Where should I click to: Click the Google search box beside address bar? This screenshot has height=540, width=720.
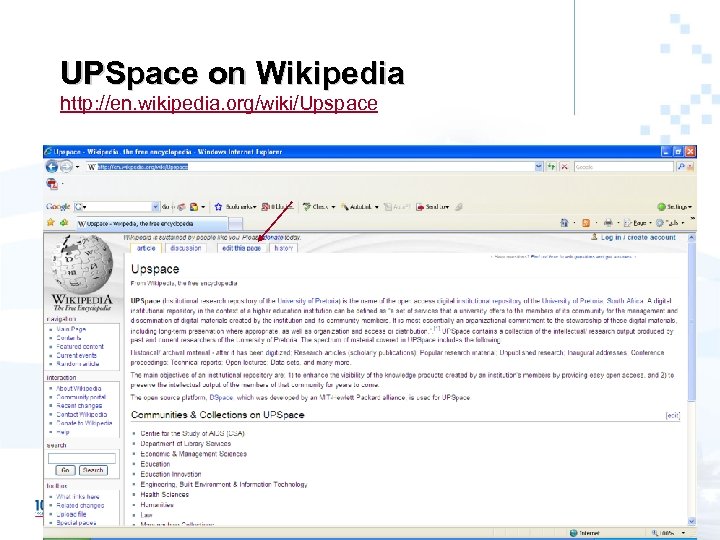coord(624,167)
